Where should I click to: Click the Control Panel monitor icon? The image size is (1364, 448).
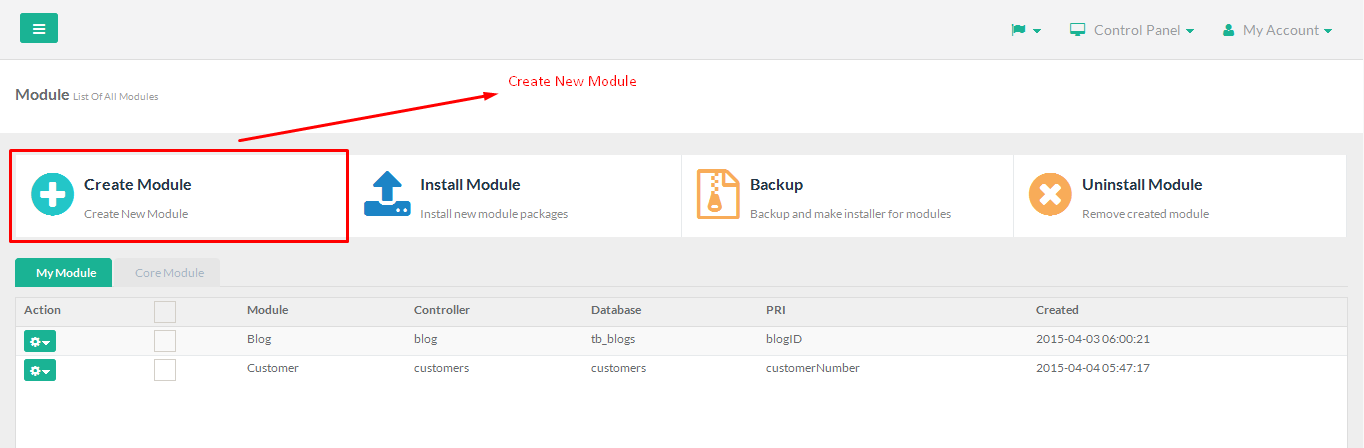coord(1078,30)
